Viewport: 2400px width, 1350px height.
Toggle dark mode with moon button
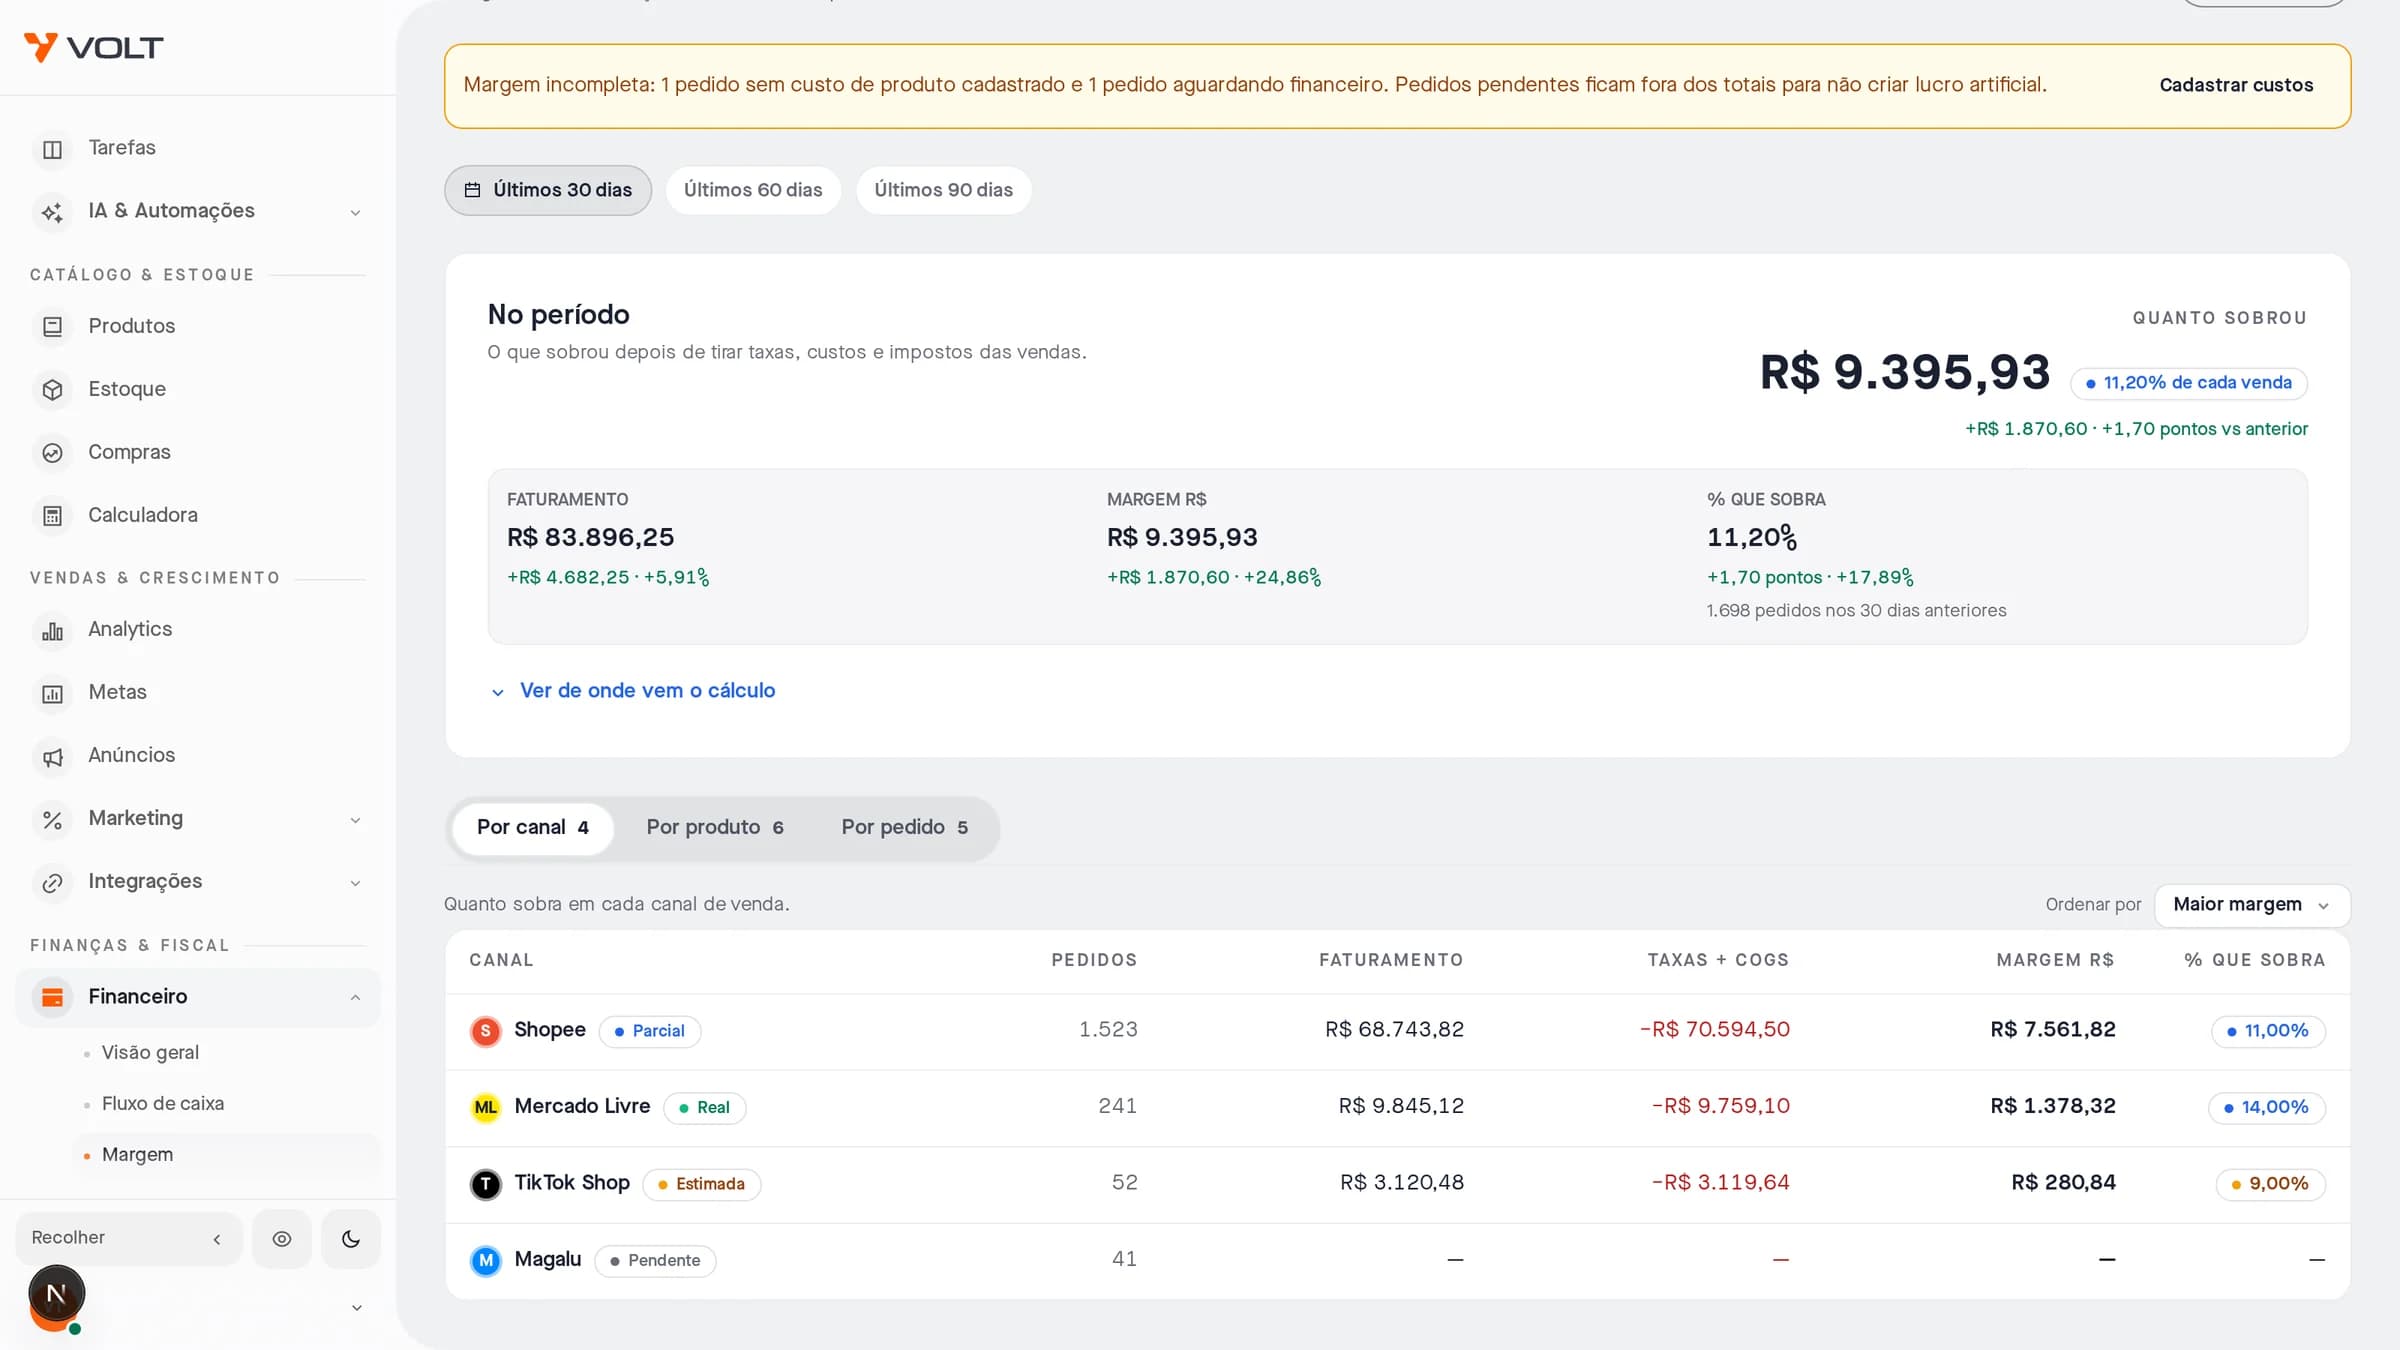[x=351, y=1239]
